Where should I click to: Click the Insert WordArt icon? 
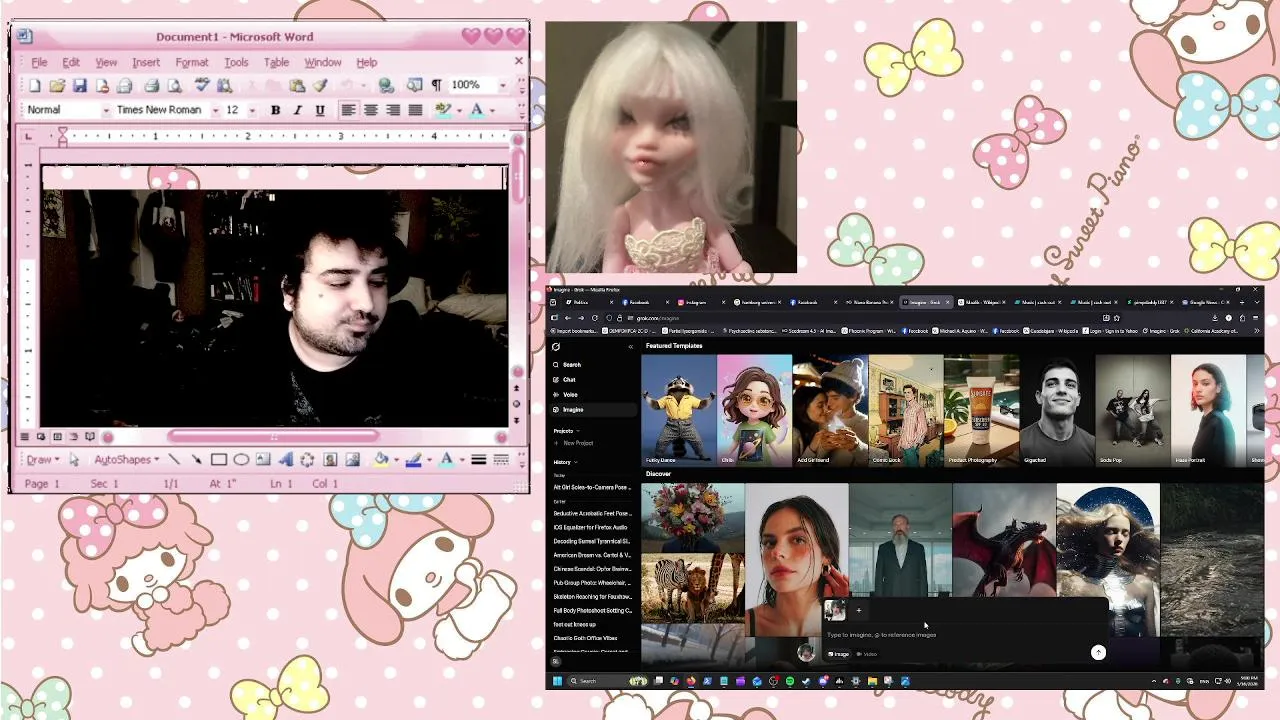[x=285, y=460]
